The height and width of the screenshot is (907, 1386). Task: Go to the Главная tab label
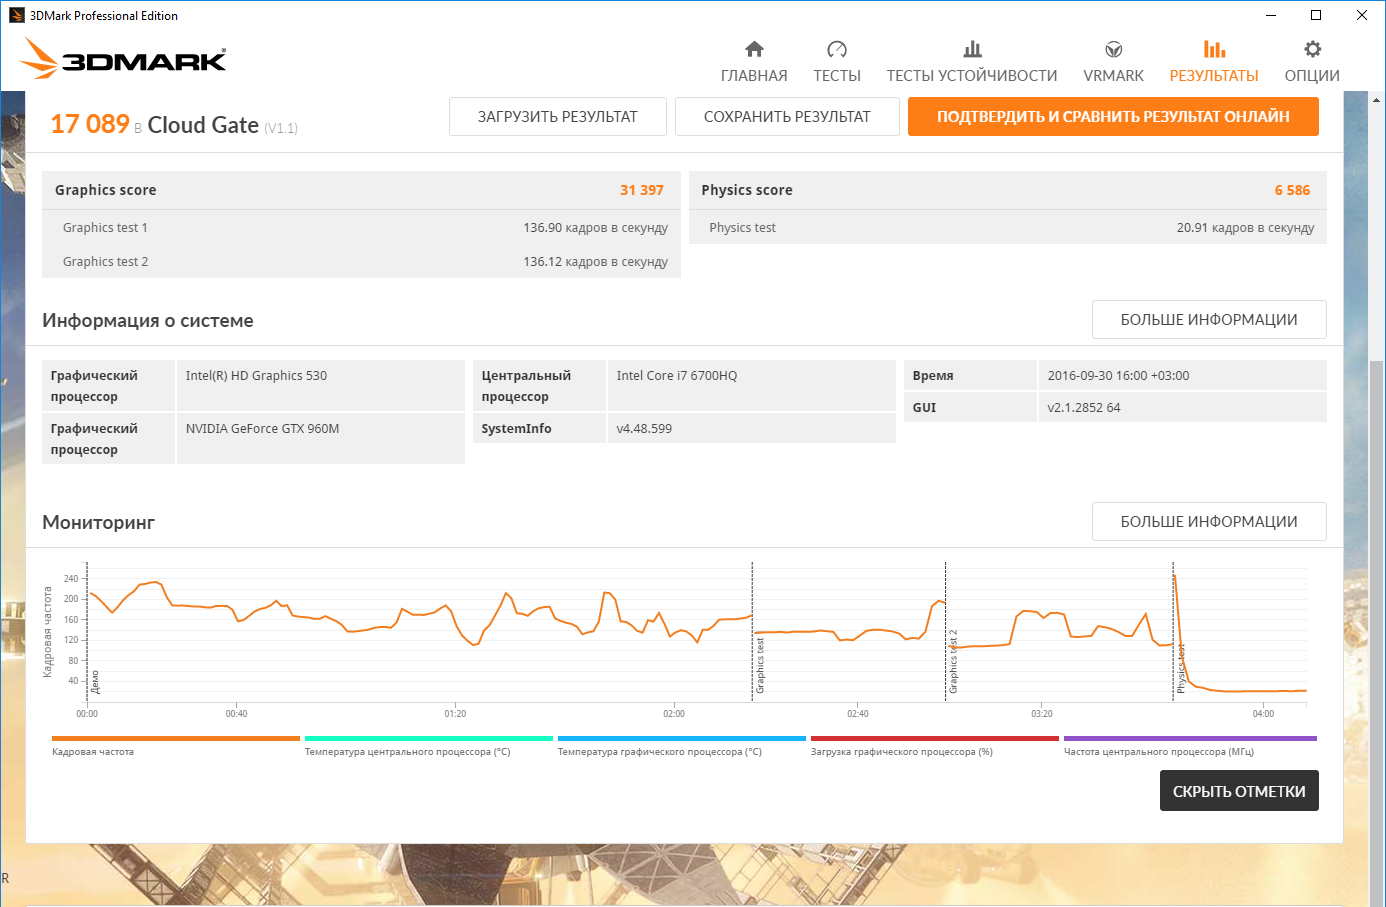[754, 76]
